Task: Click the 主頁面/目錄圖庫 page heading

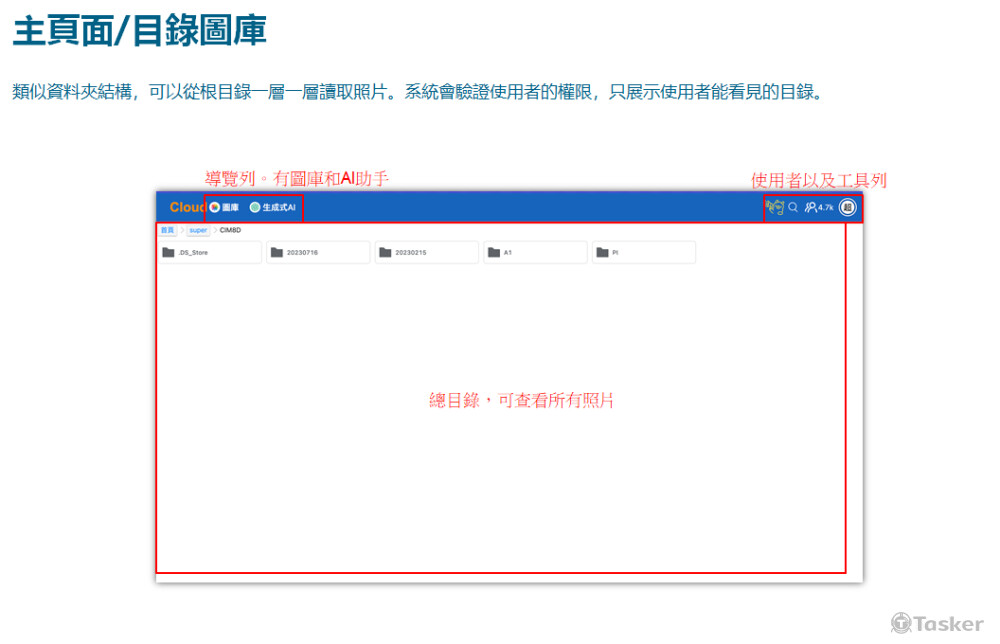Action: pos(139,31)
